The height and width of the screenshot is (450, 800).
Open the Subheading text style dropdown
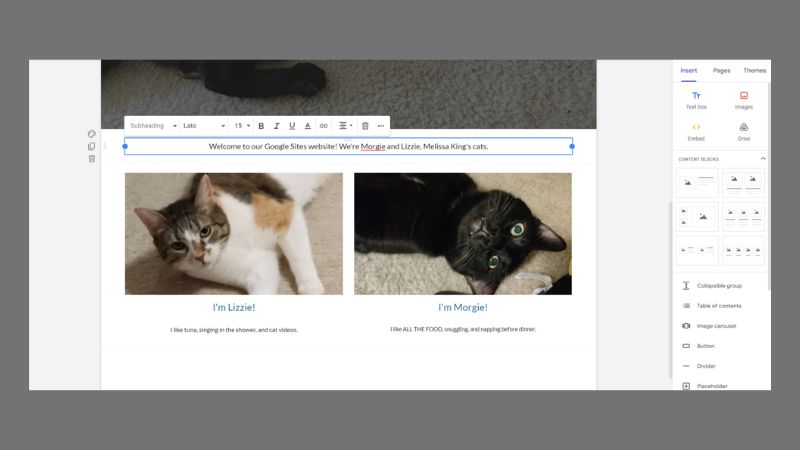[x=153, y=126]
